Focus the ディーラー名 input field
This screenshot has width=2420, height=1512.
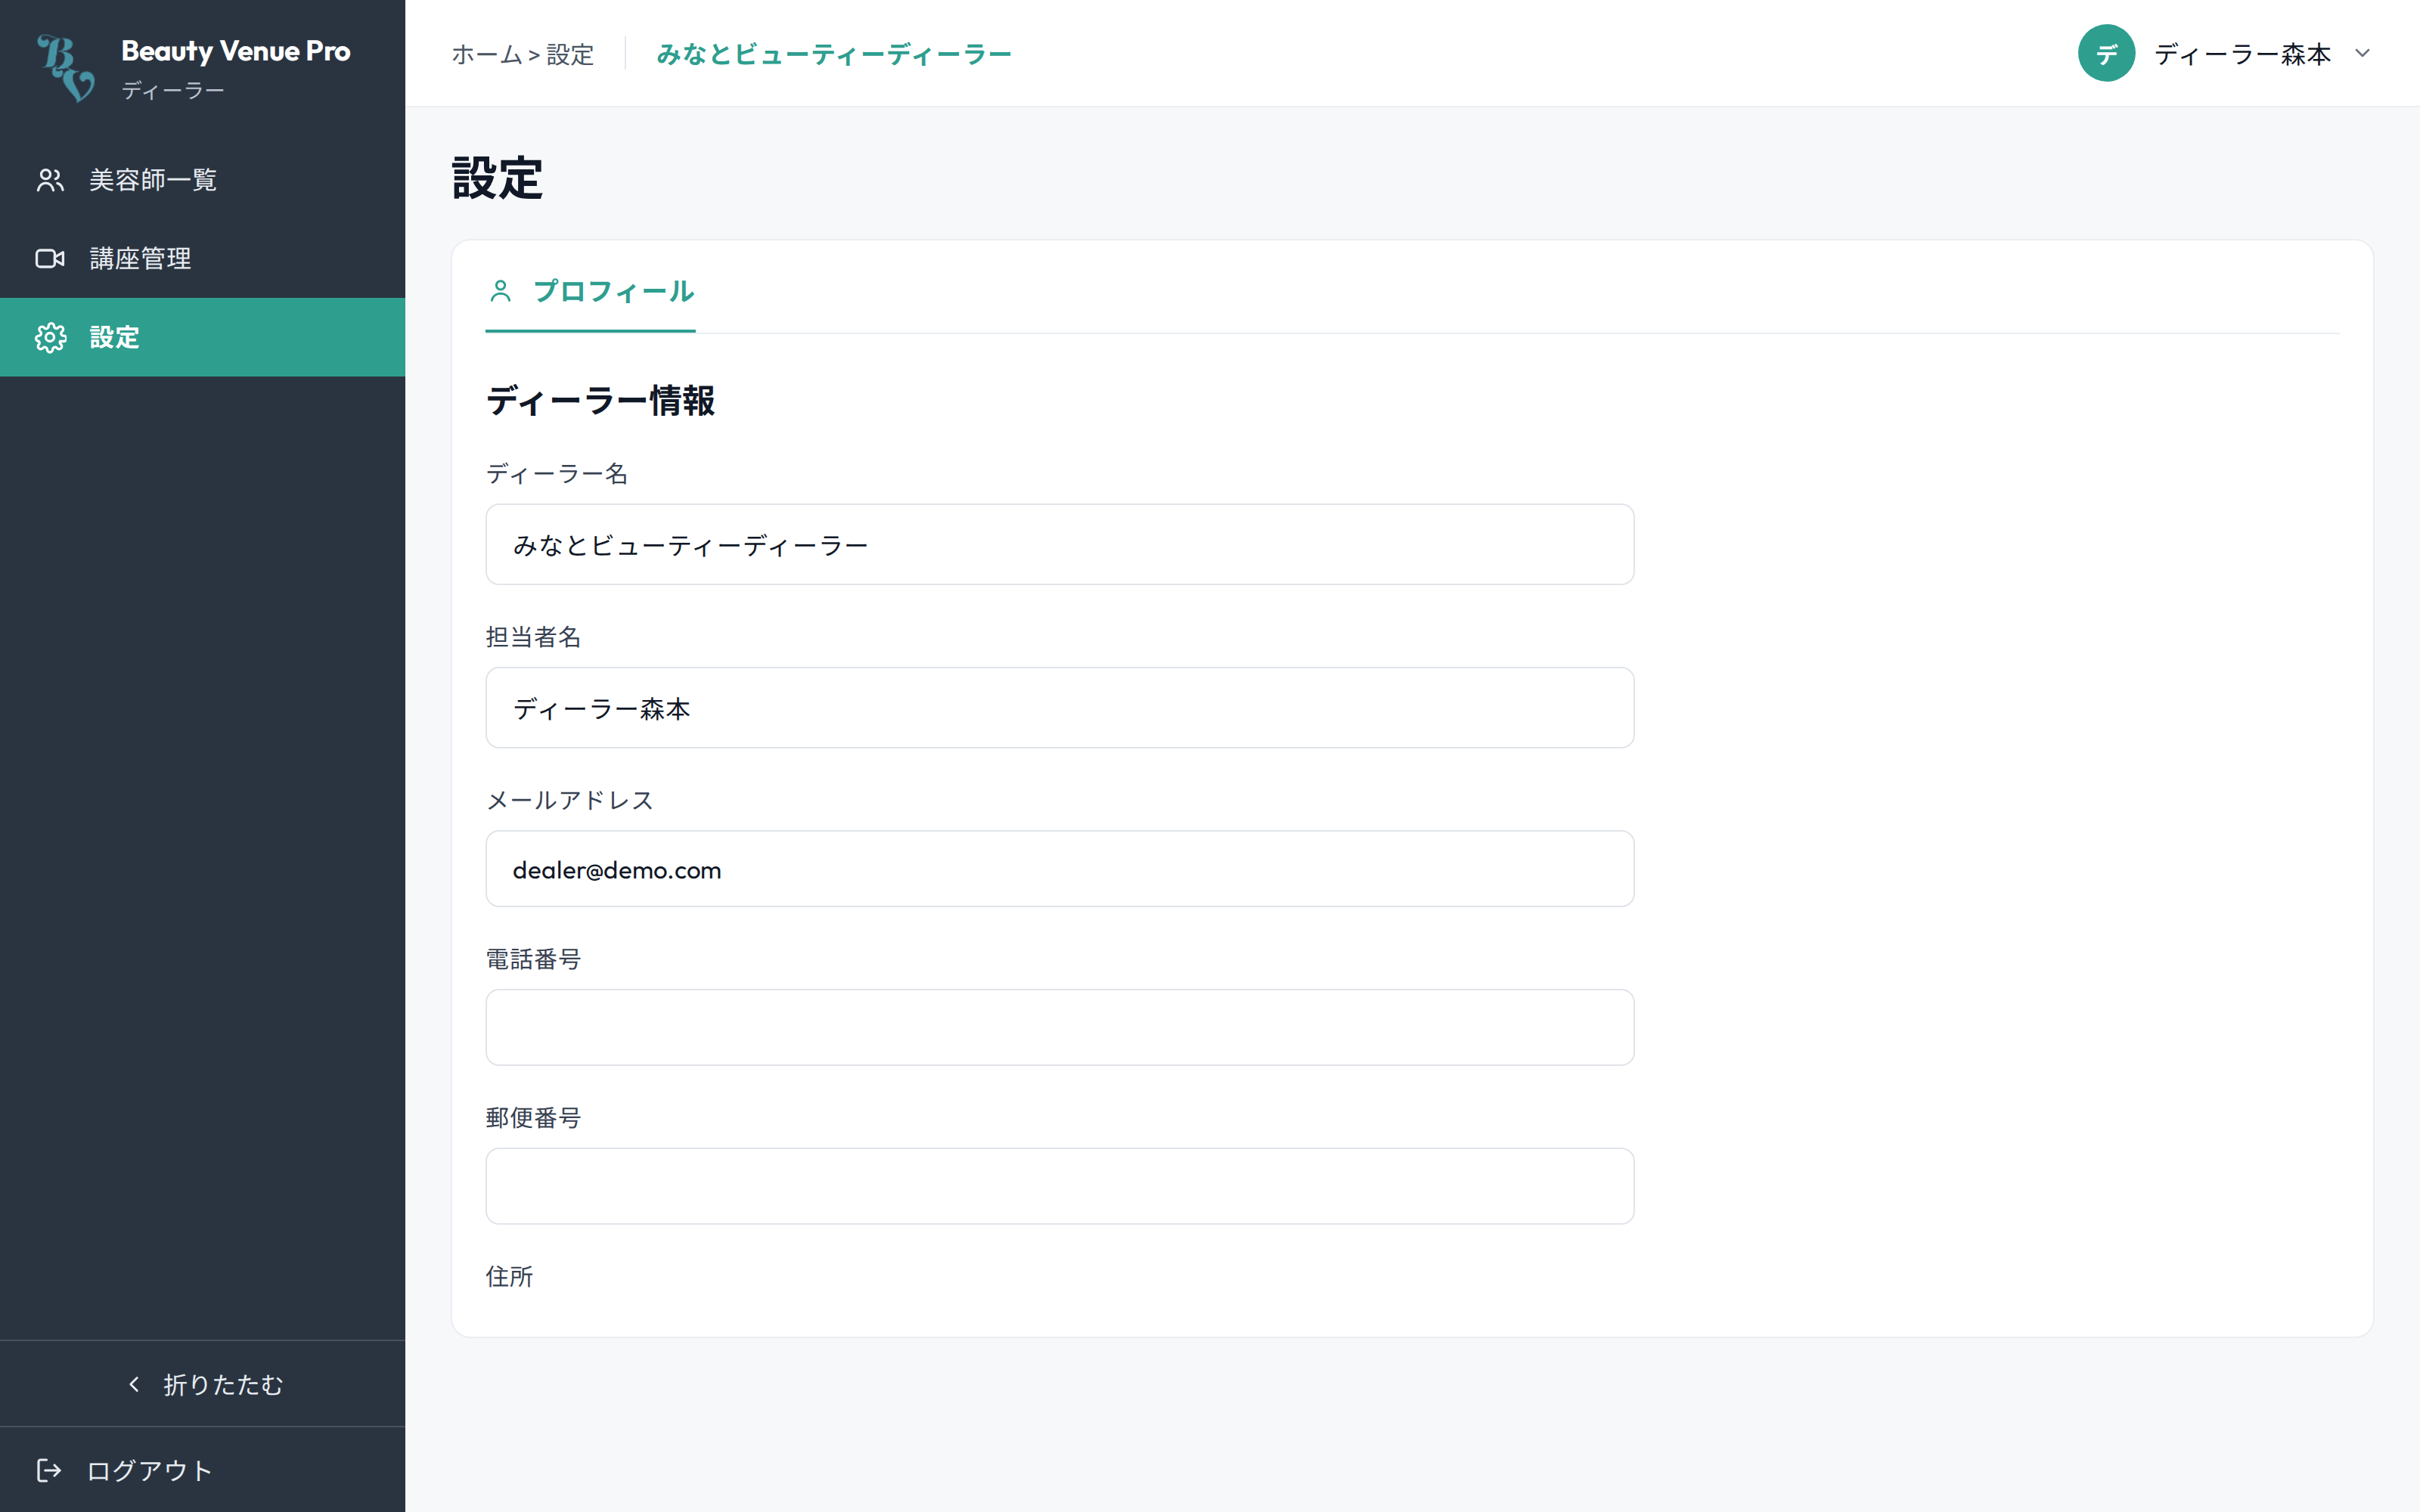(x=1060, y=545)
